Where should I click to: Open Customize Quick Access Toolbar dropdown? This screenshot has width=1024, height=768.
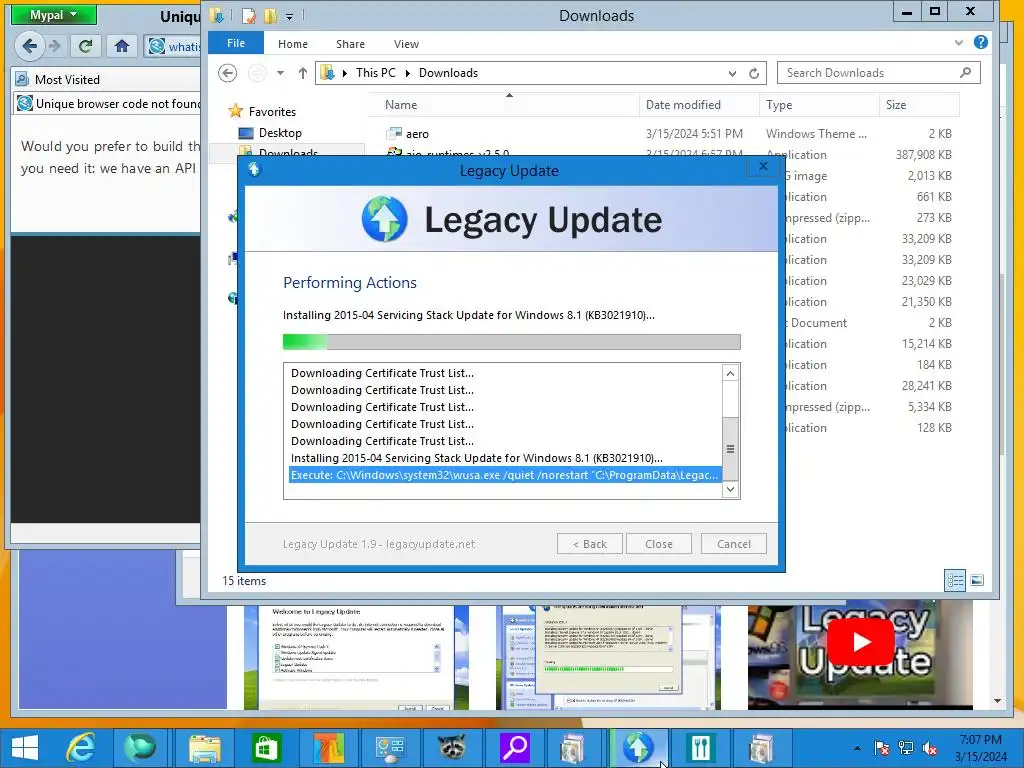[x=289, y=16]
